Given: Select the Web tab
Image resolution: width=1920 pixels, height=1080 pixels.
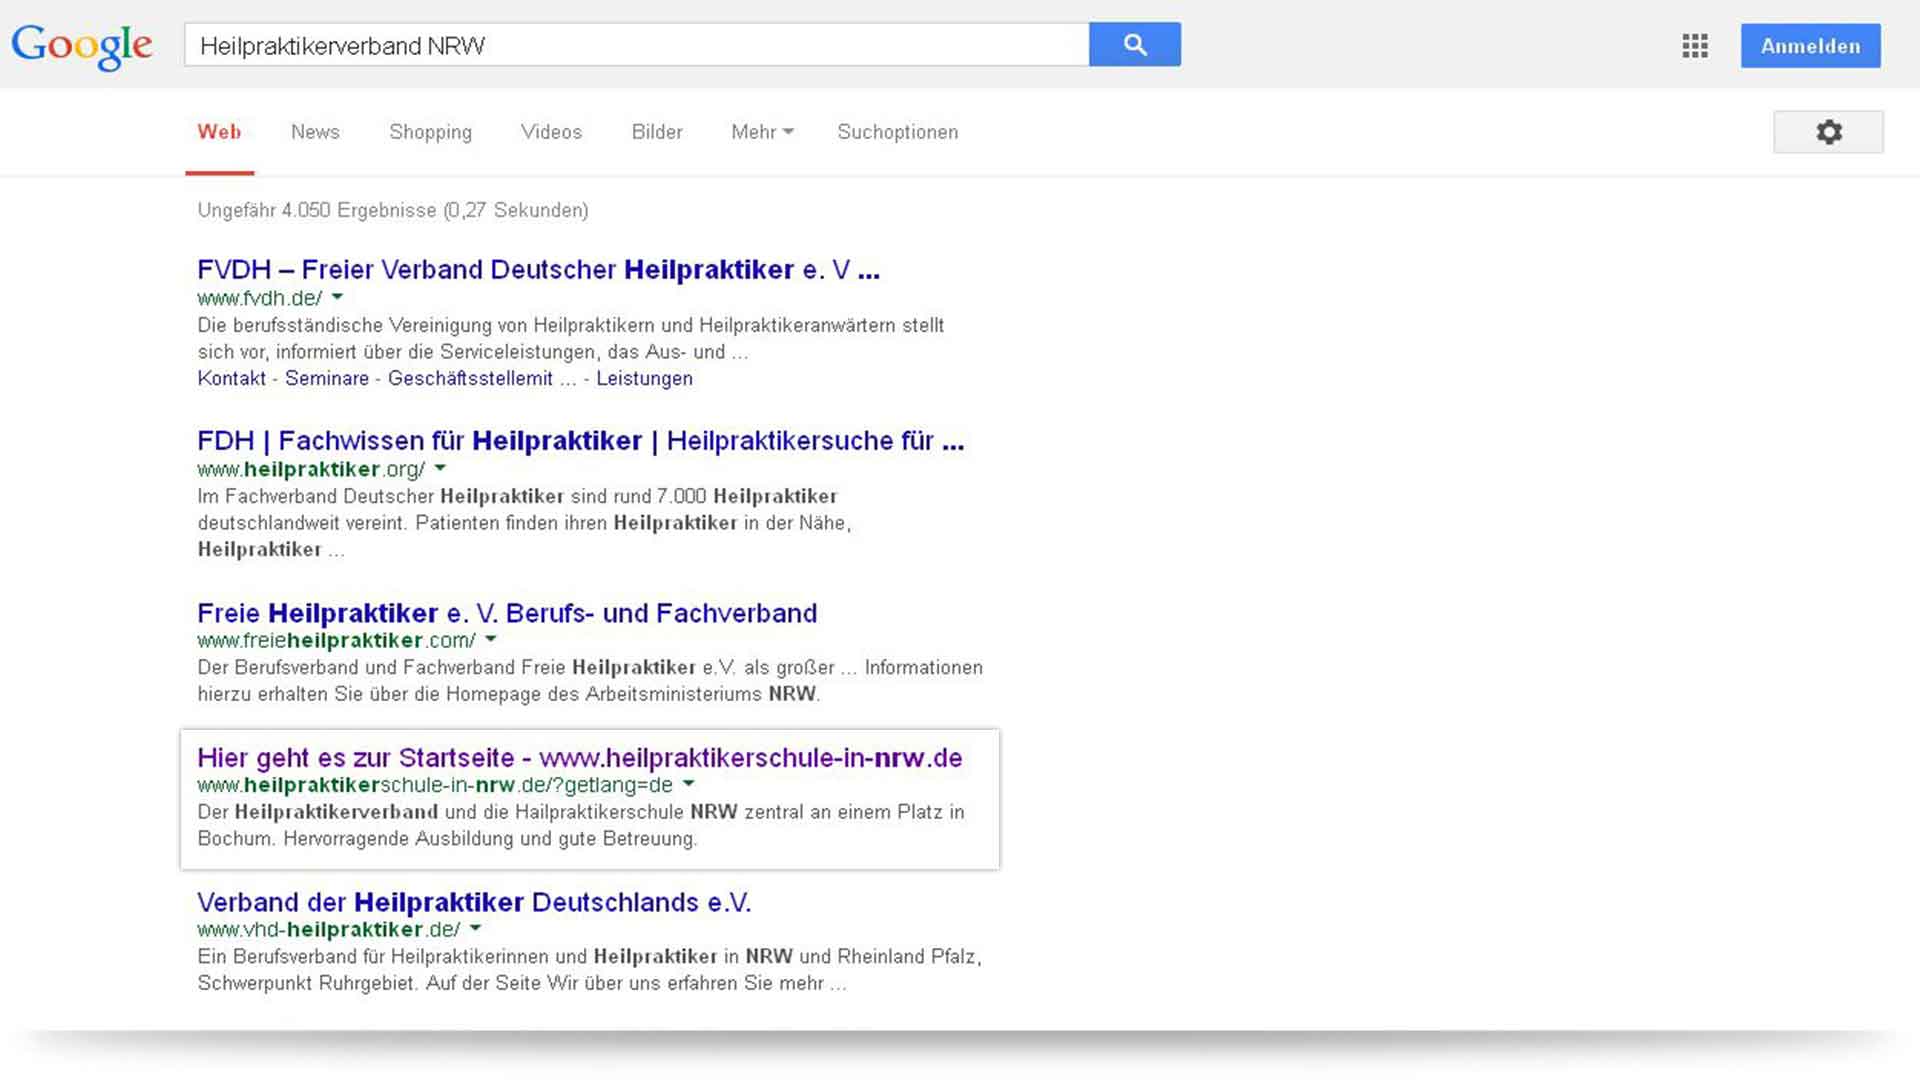Looking at the screenshot, I should tap(219, 132).
